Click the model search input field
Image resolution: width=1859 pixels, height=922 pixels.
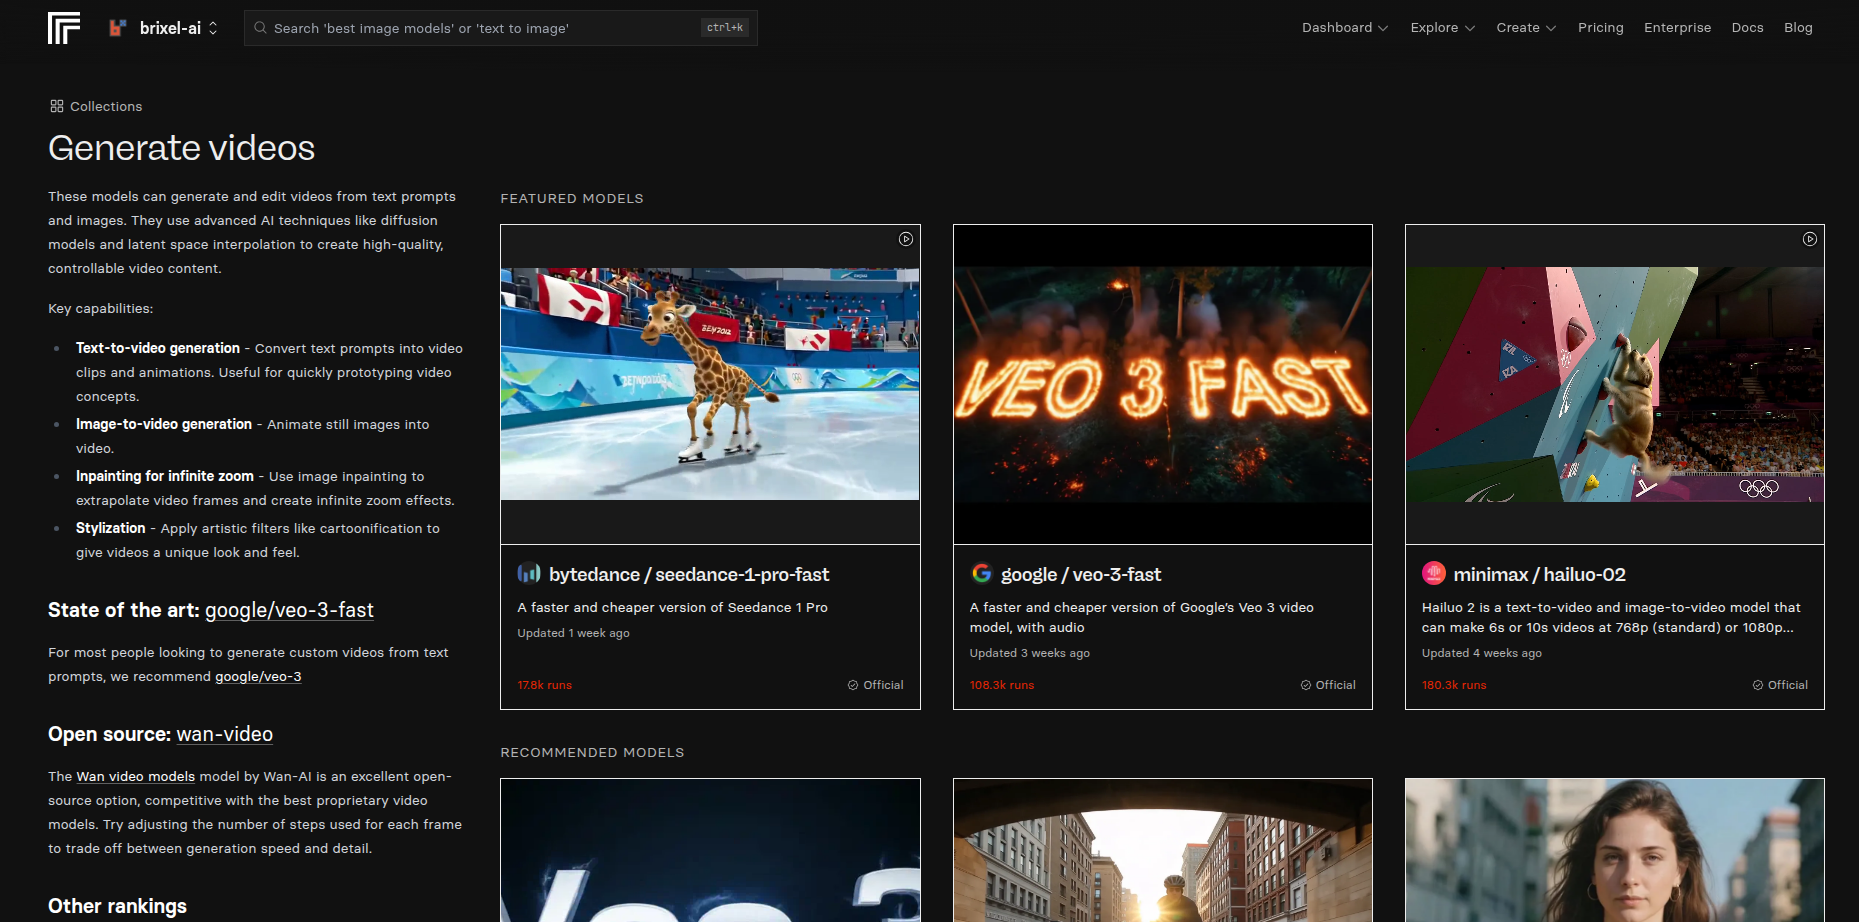480,28
